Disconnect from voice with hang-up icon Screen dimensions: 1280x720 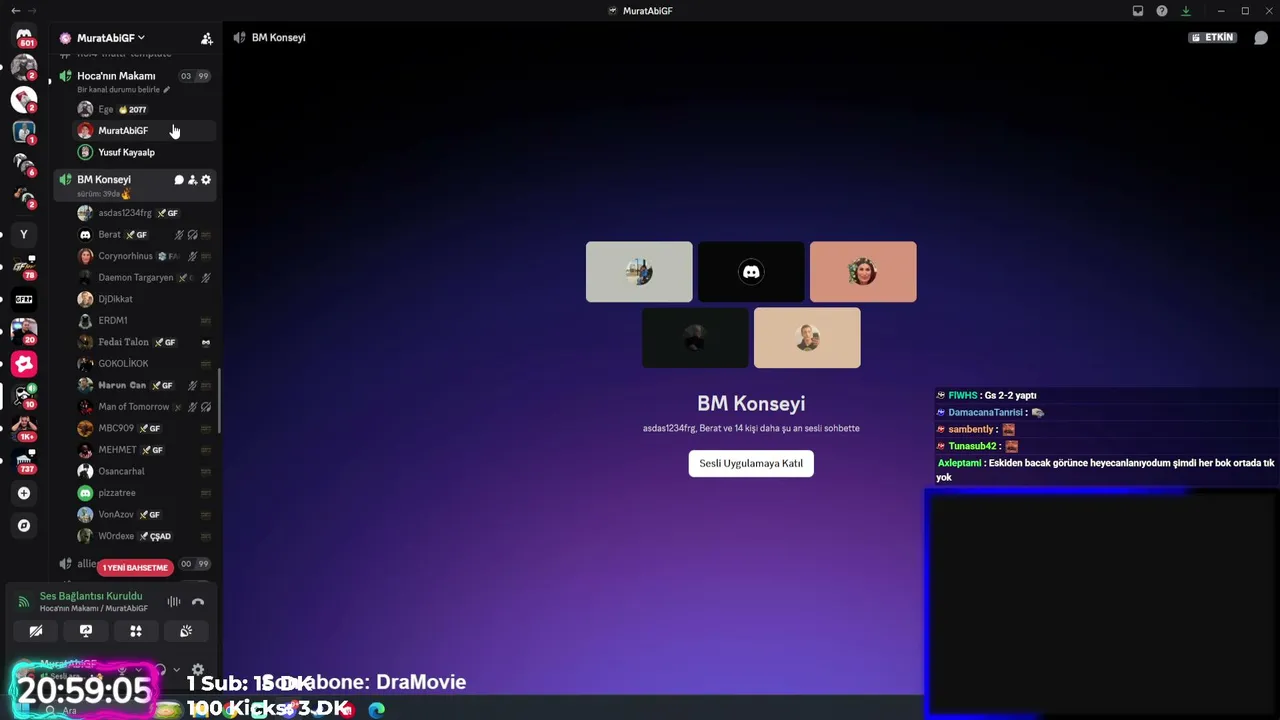click(198, 602)
